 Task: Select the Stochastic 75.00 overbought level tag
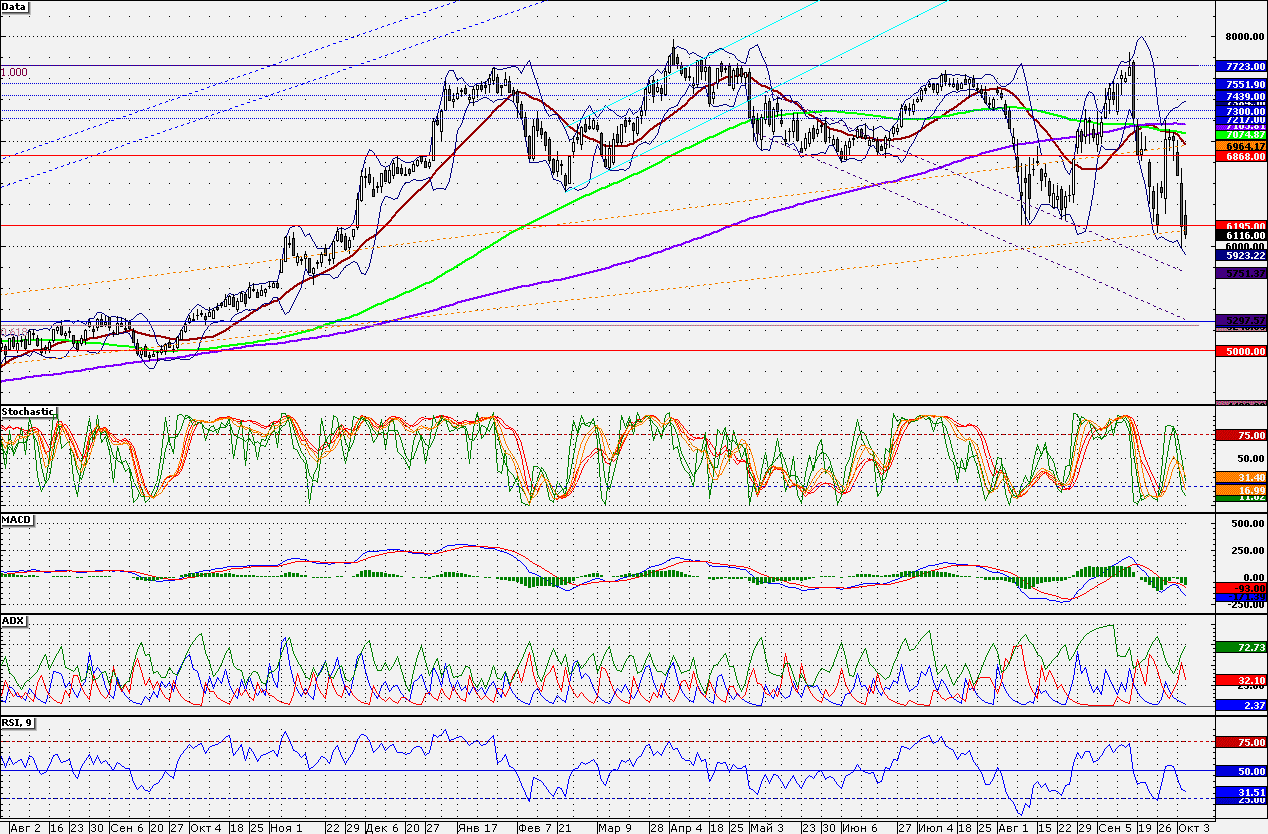[x=1240, y=436]
